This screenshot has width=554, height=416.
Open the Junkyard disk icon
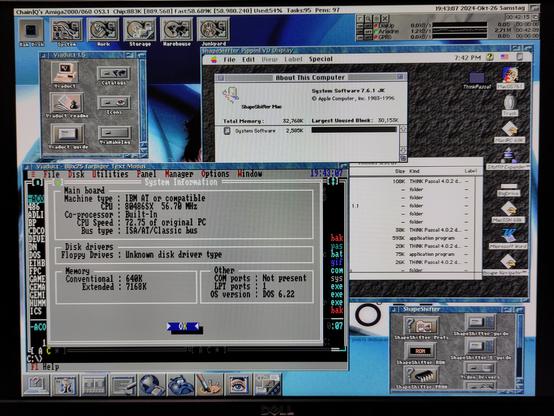pos(213,33)
